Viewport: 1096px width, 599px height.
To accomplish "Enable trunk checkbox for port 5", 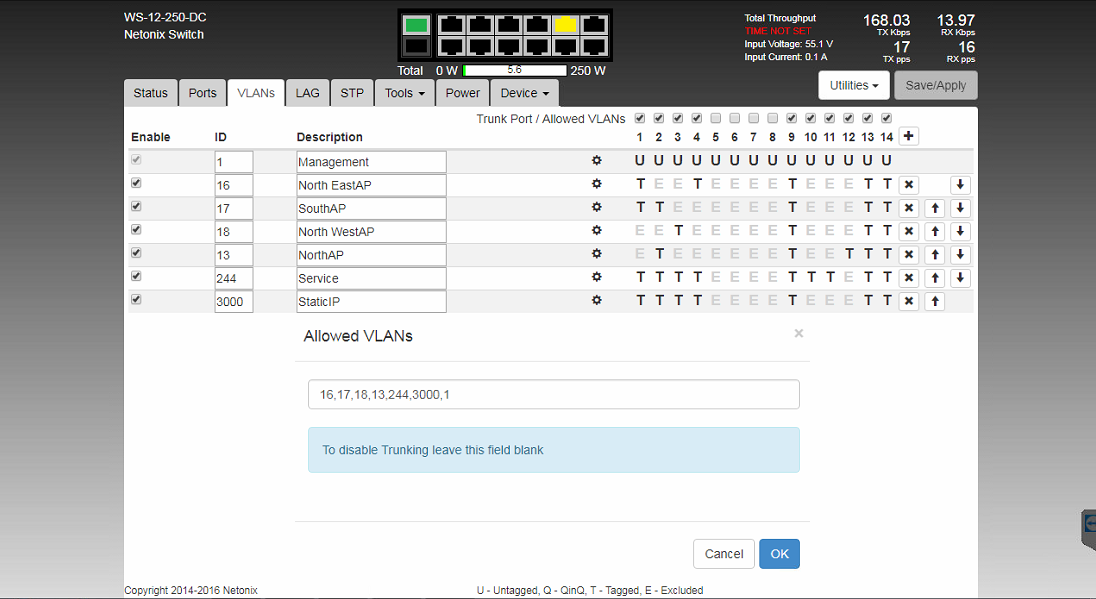I will point(716,118).
